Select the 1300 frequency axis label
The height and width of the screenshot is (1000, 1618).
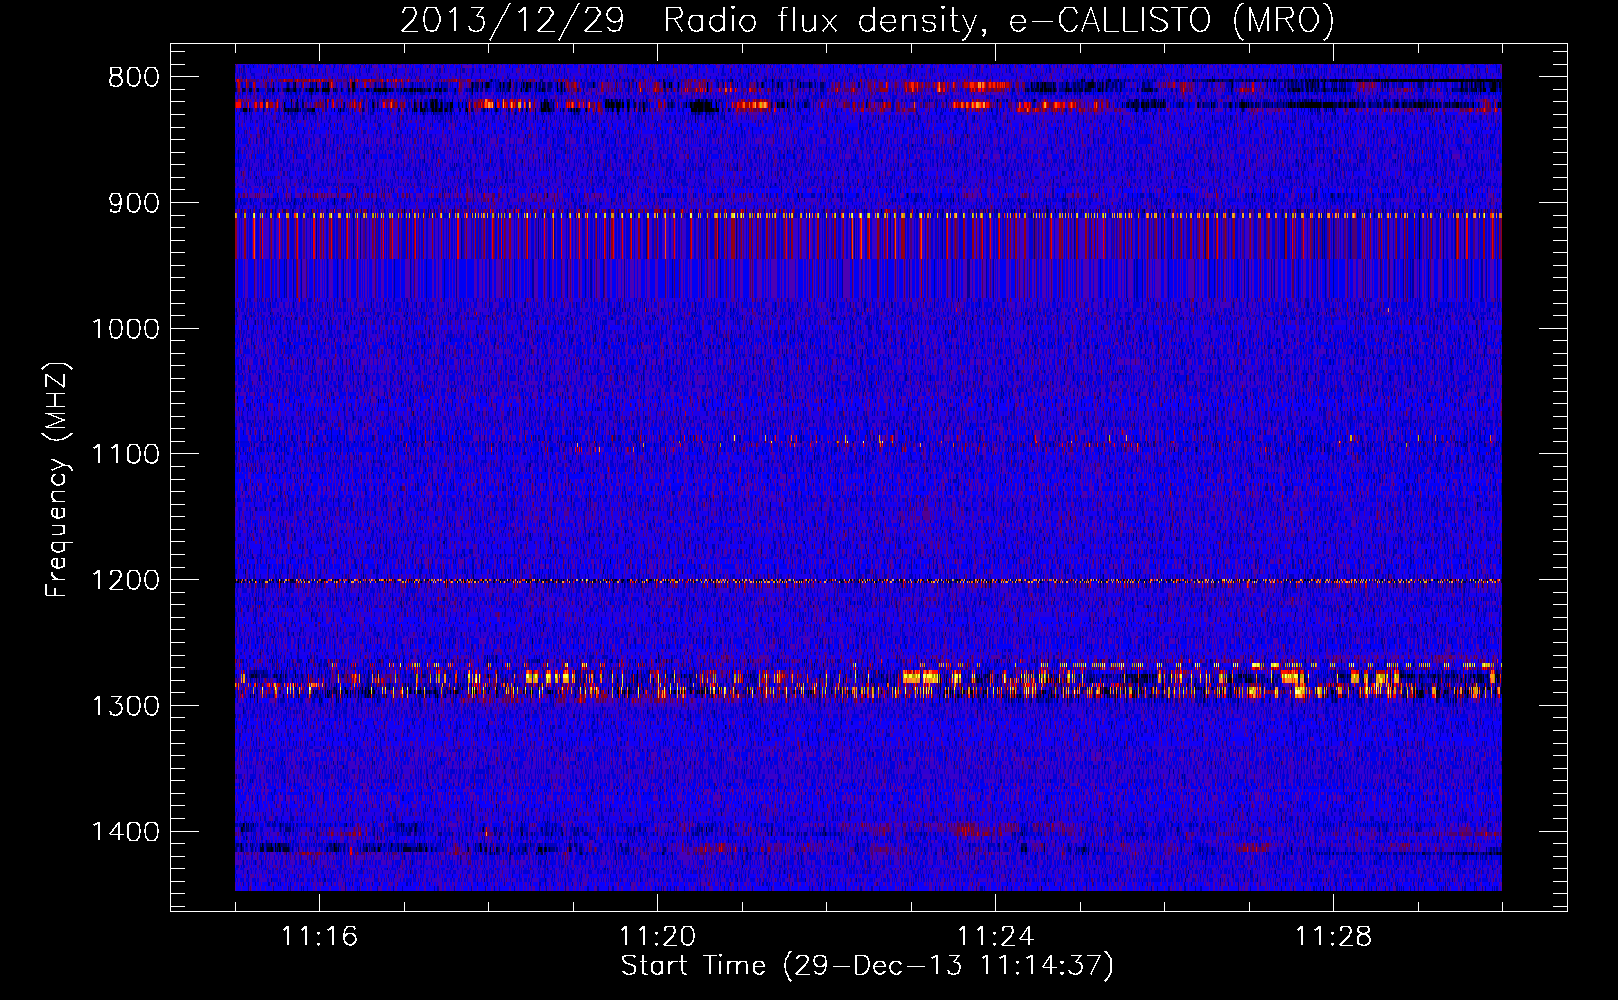[125, 706]
